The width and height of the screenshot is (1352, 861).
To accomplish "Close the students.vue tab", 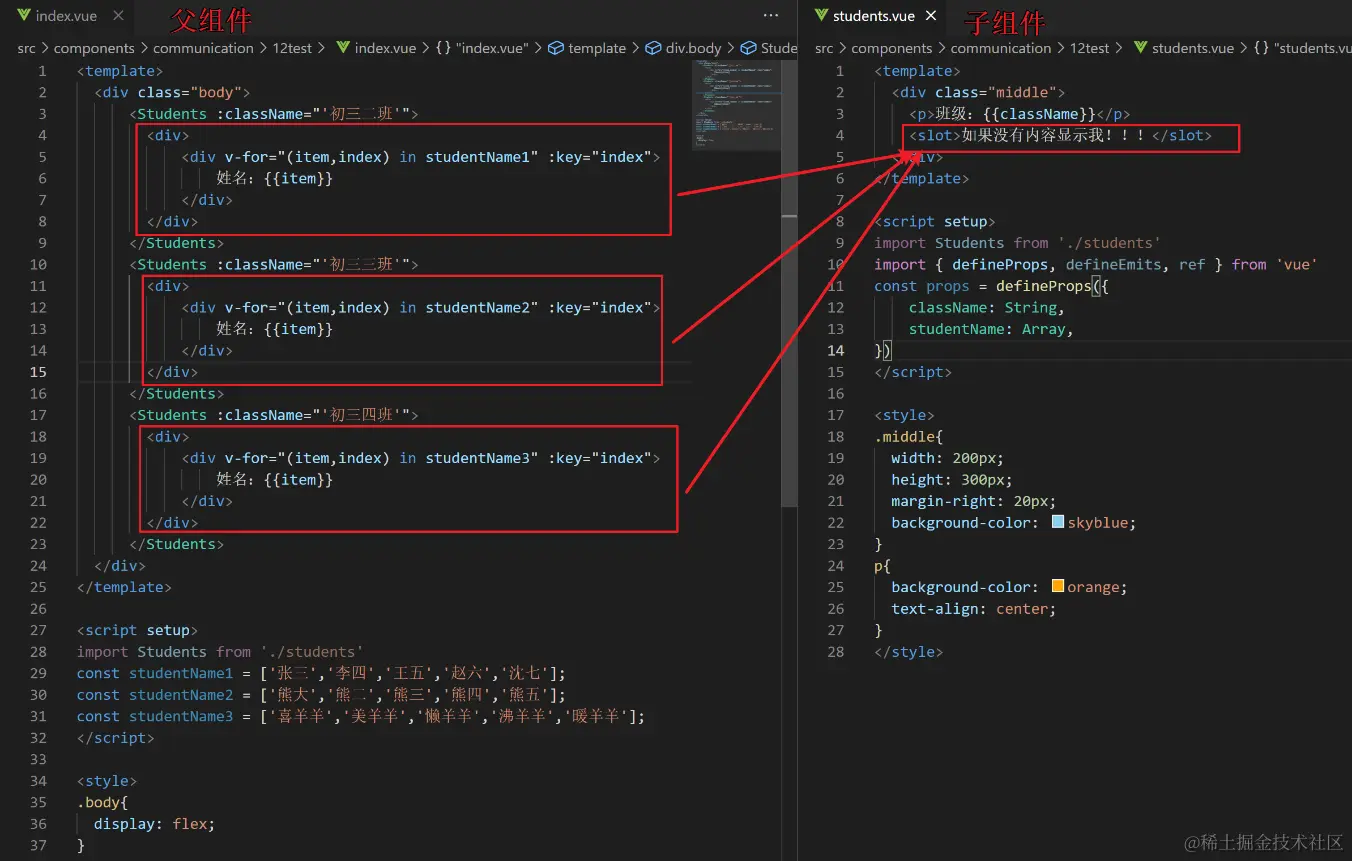I will click(x=931, y=16).
